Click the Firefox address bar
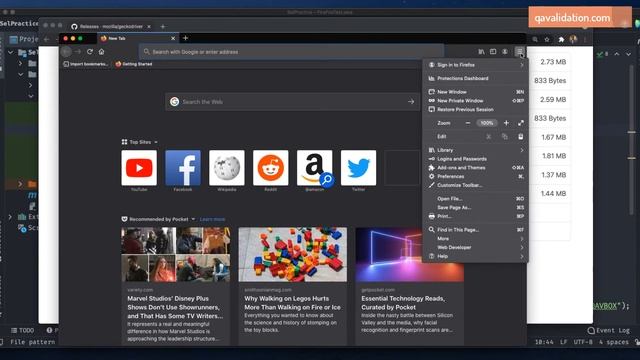The width and height of the screenshot is (640, 360). point(291,52)
